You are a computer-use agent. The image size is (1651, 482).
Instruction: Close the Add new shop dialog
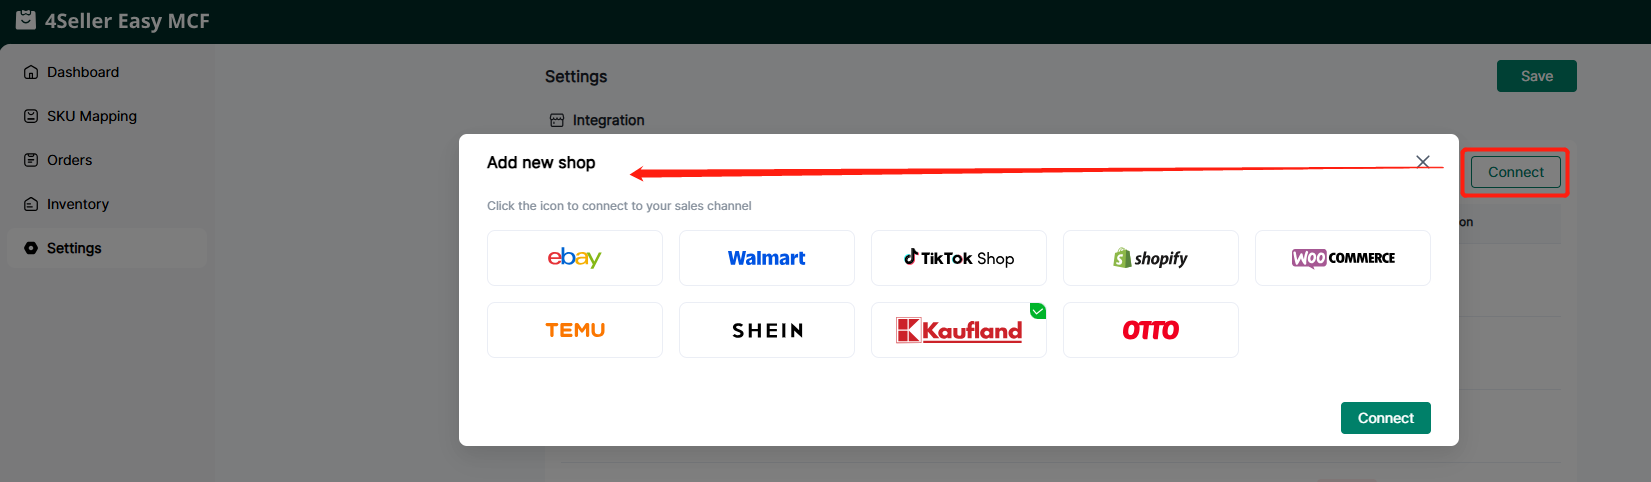[1422, 162]
